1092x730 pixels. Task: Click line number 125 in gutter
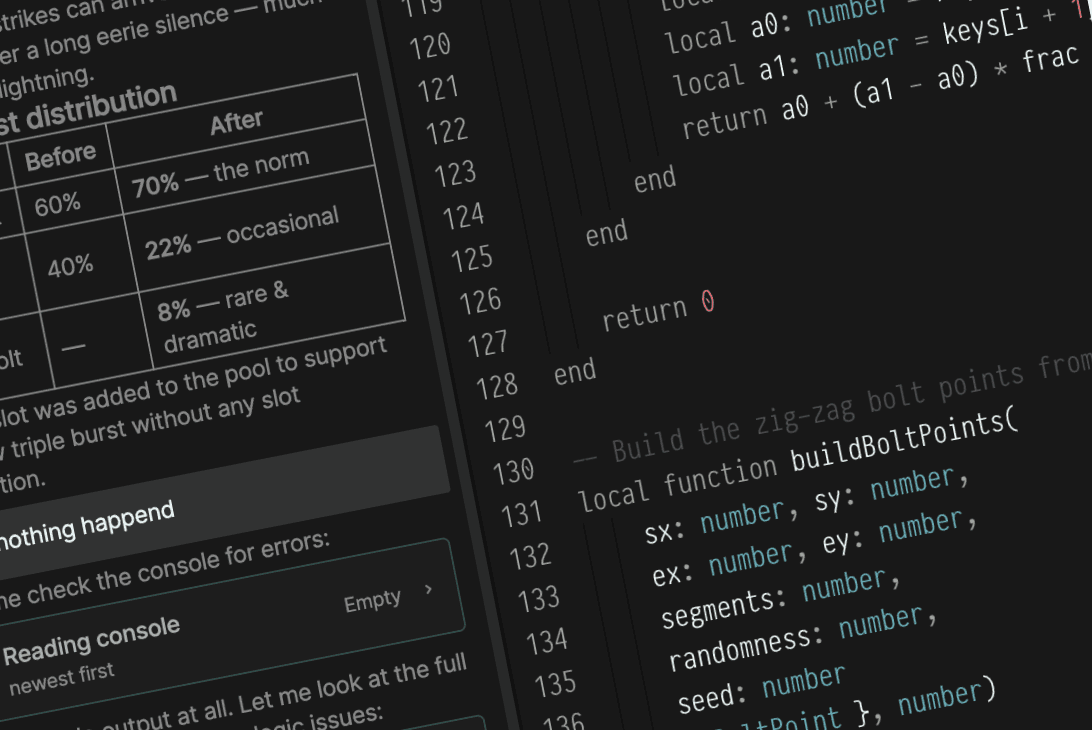coord(471,259)
